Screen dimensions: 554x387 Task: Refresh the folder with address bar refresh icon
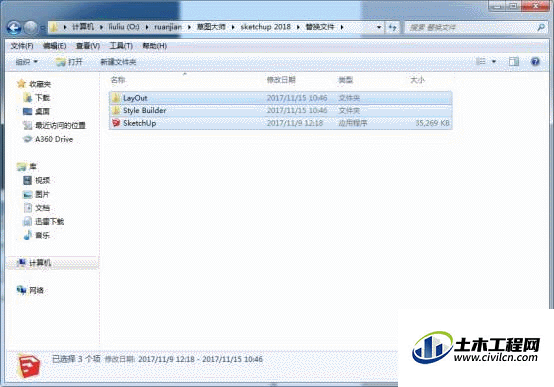pyautogui.click(x=393, y=27)
